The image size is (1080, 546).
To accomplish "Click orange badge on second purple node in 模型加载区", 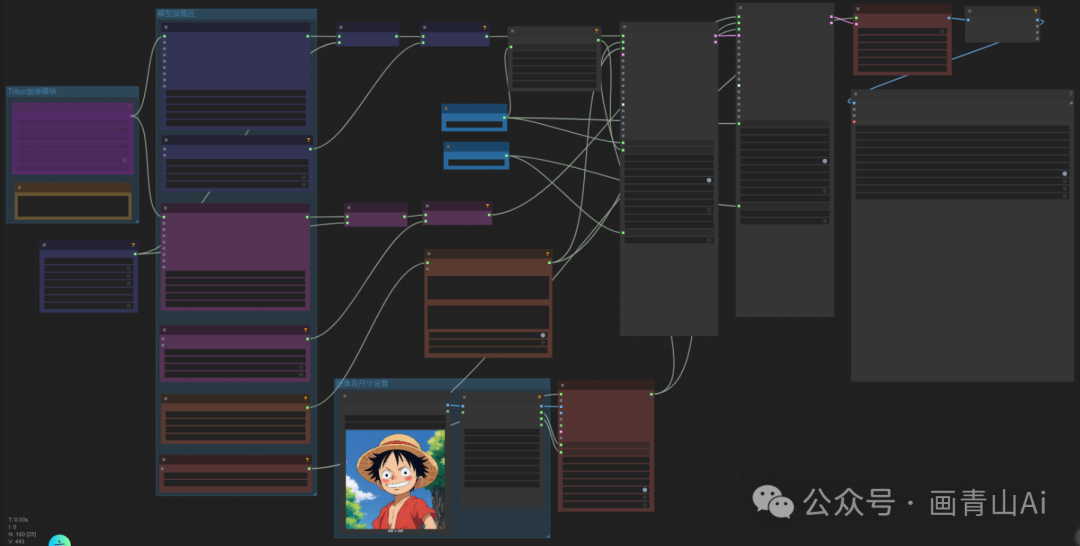I will pos(309,140).
